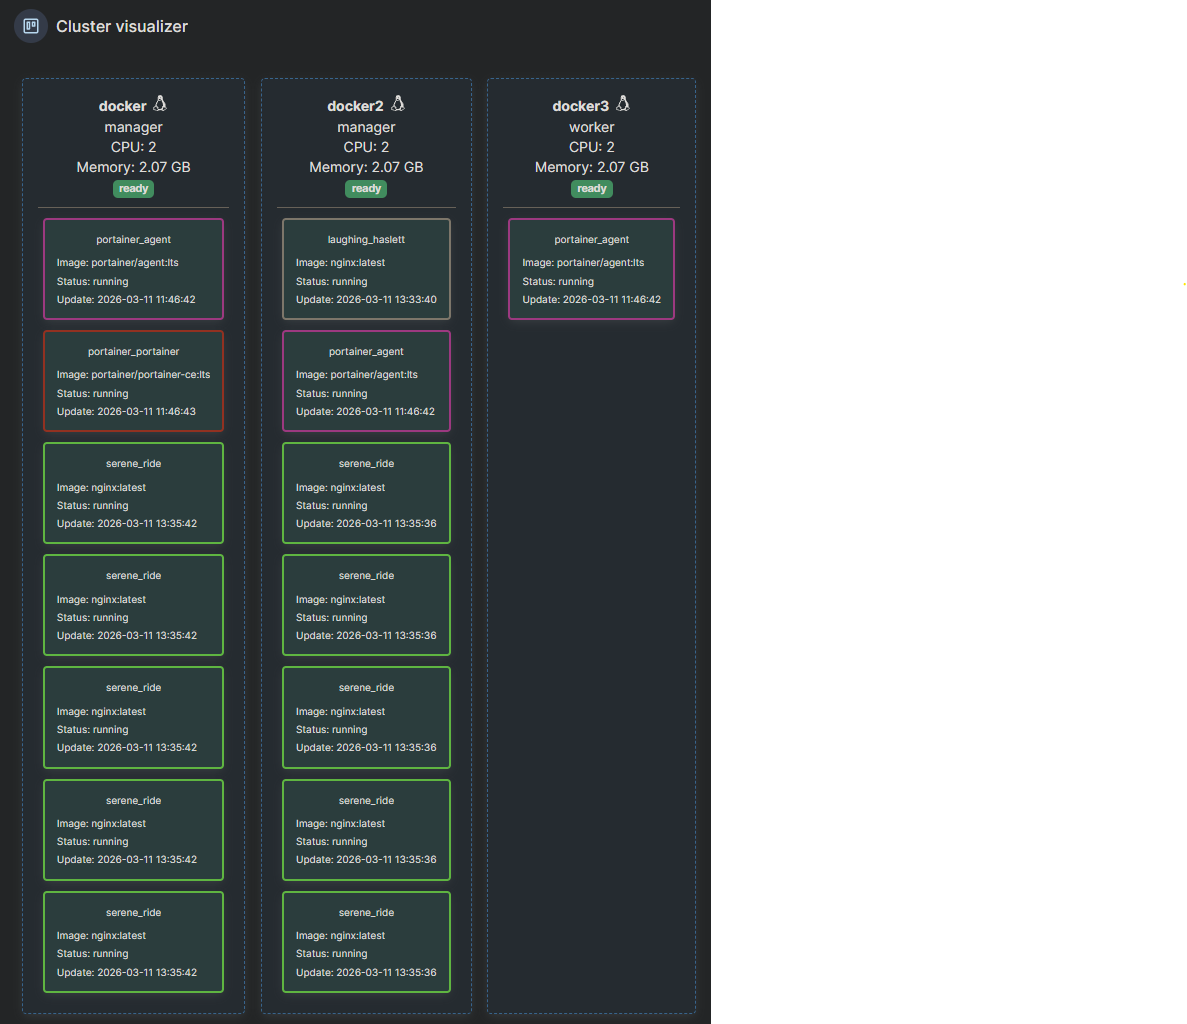Click the Cluster visualizer header icon
Image resolution: width=1187 pixels, height=1024 pixels.
pyautogui.click(x=31, y=26)
